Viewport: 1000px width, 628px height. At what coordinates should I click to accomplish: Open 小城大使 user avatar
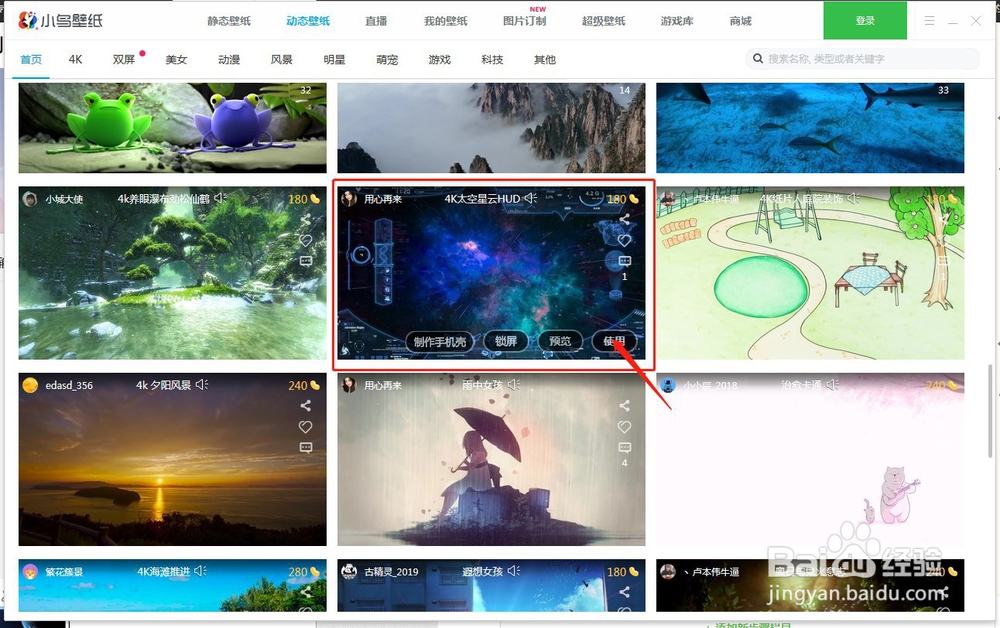pos(29,199)
